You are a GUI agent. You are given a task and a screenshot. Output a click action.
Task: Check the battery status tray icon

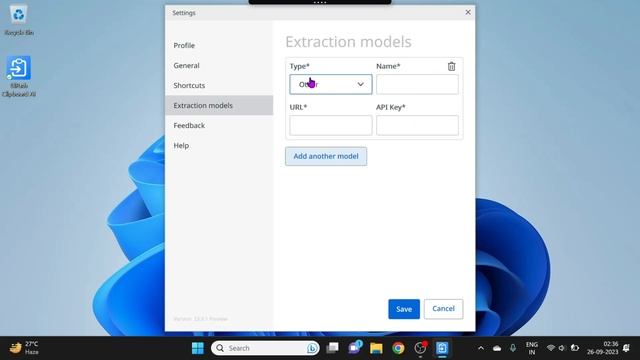coord(575,348)
